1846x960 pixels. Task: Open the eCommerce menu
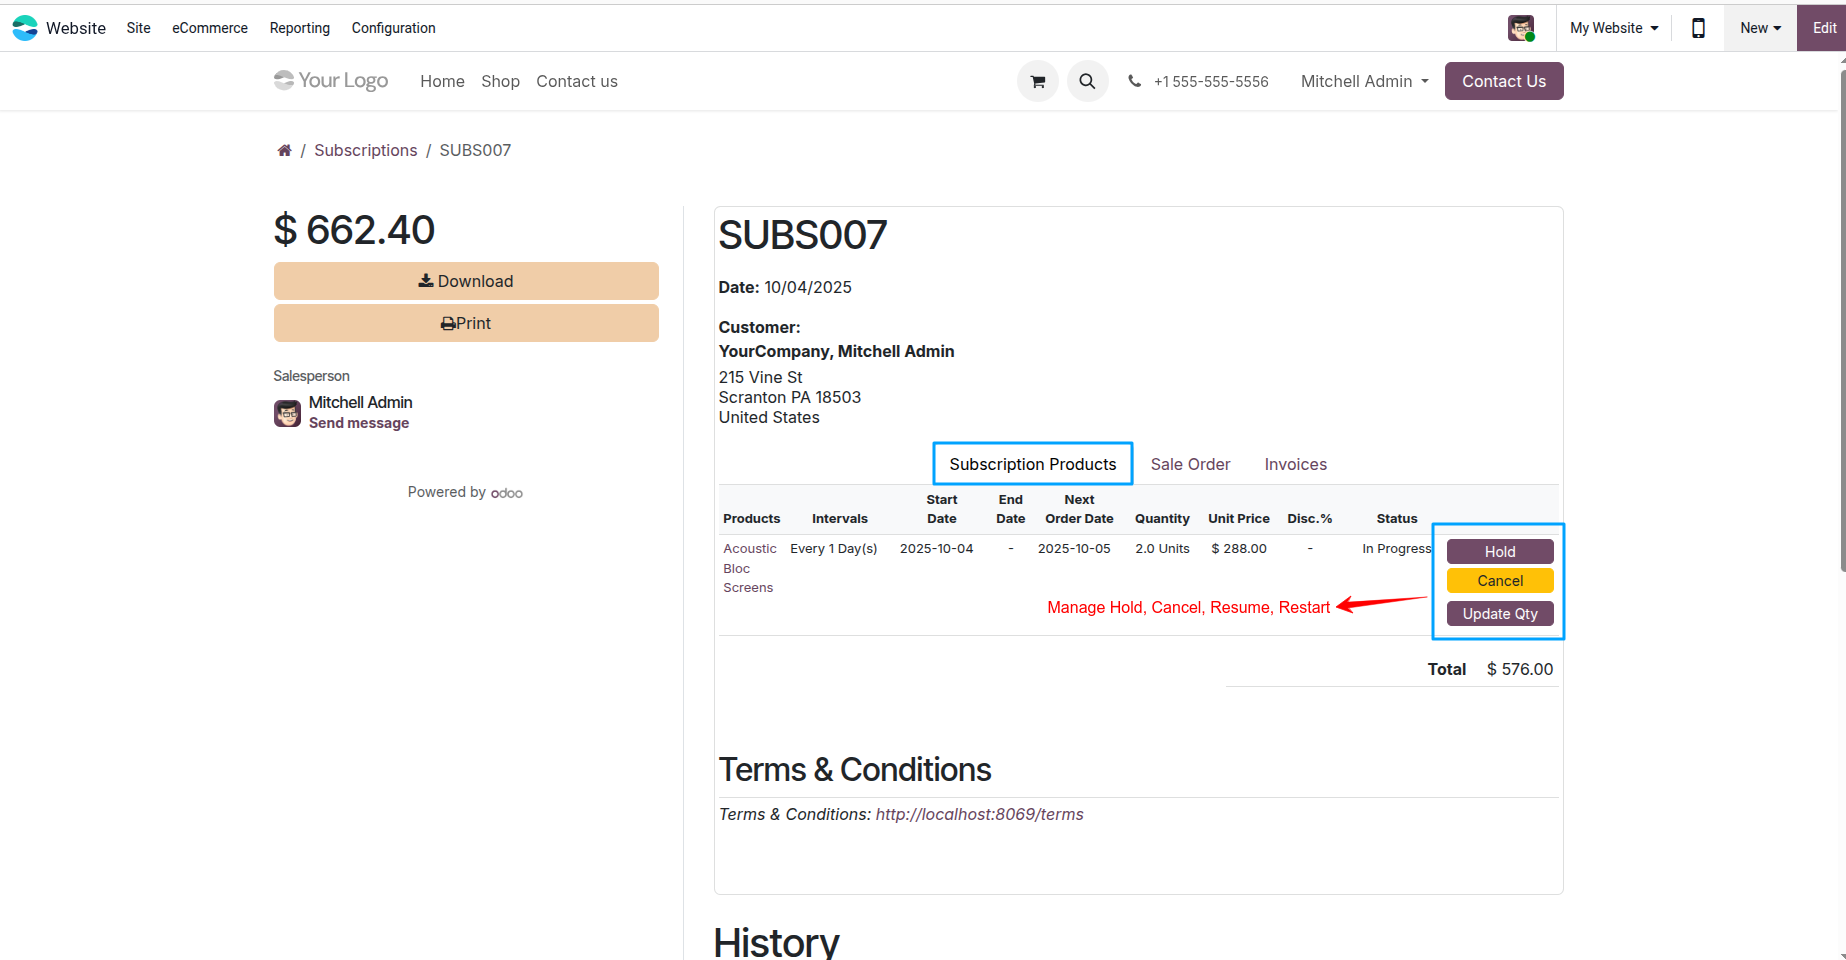(x=210, y=28)
